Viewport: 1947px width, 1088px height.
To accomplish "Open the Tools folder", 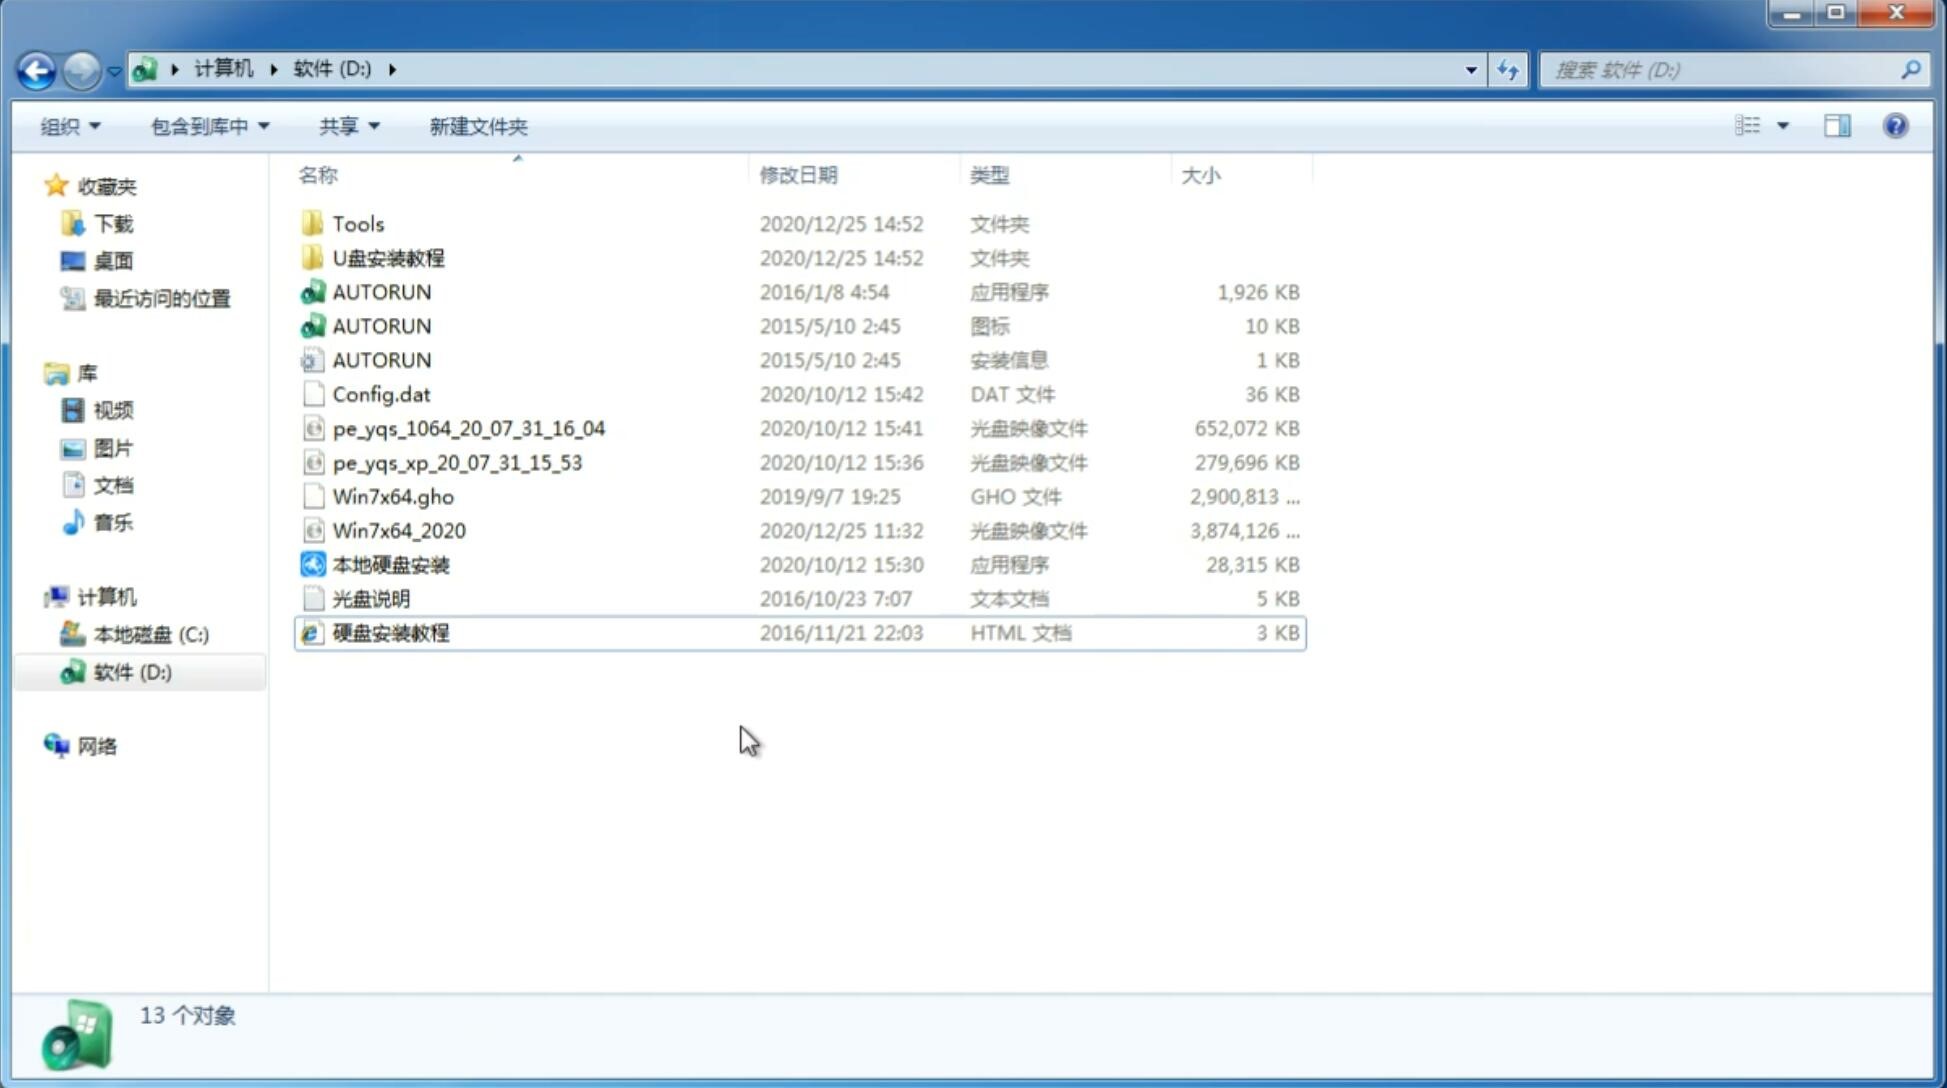I will coord(358,223).
